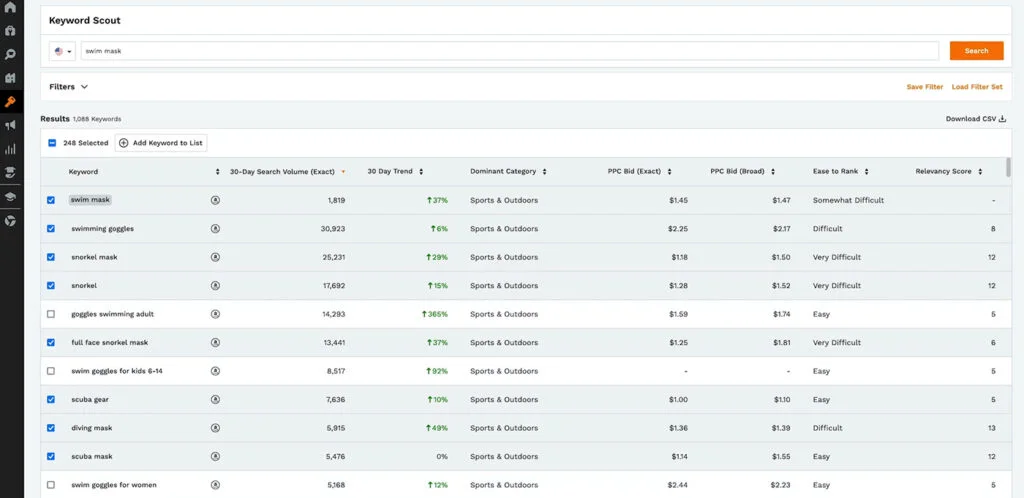This screenshot has height=498, width=1024.
Task: Open the graduation cap with hand sidebar icon
Action: pos(10,172)
